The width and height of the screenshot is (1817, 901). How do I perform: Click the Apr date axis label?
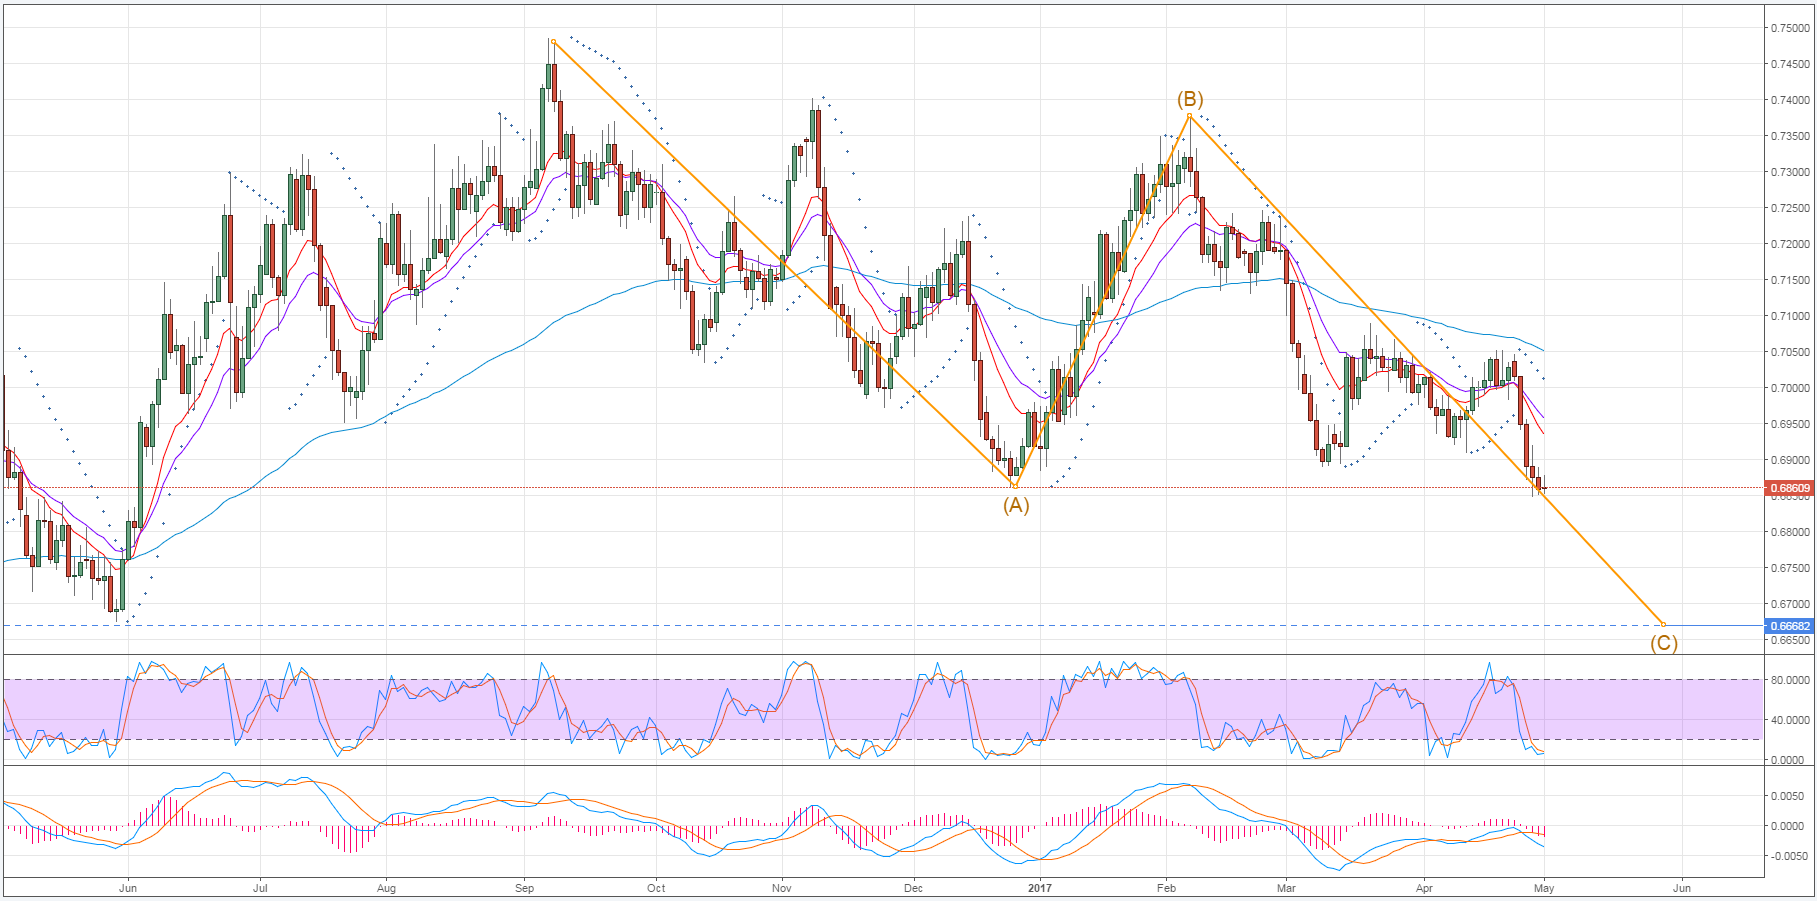coord(1424,888)
